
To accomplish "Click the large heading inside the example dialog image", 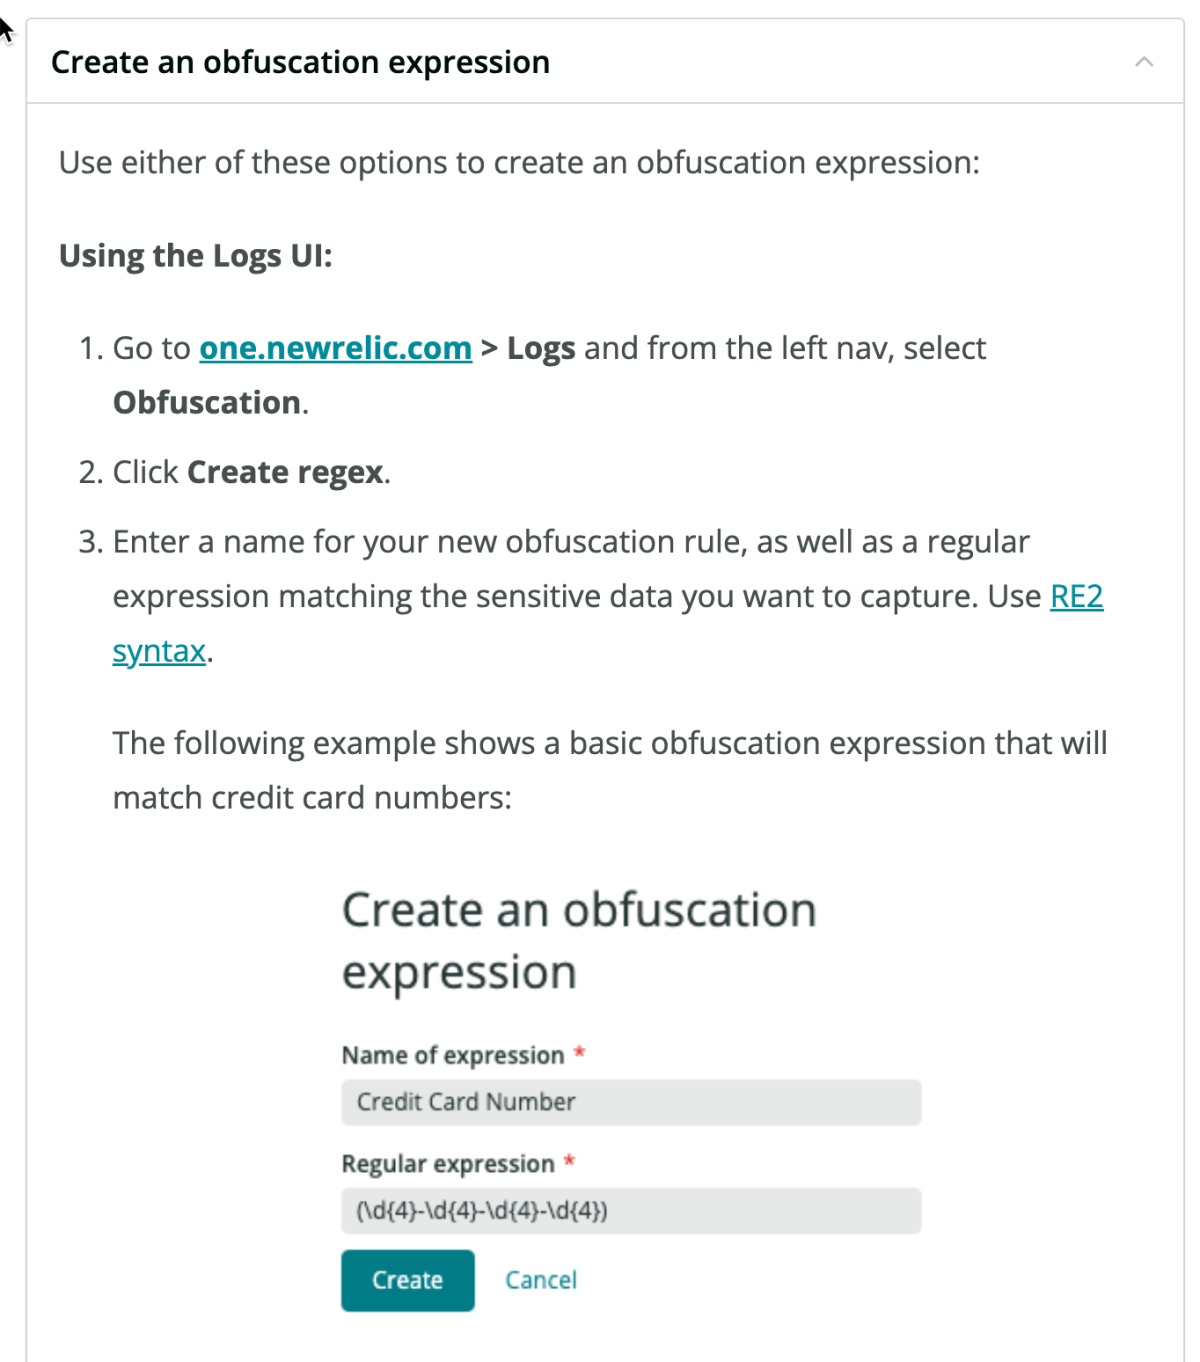I will point(578,940).
